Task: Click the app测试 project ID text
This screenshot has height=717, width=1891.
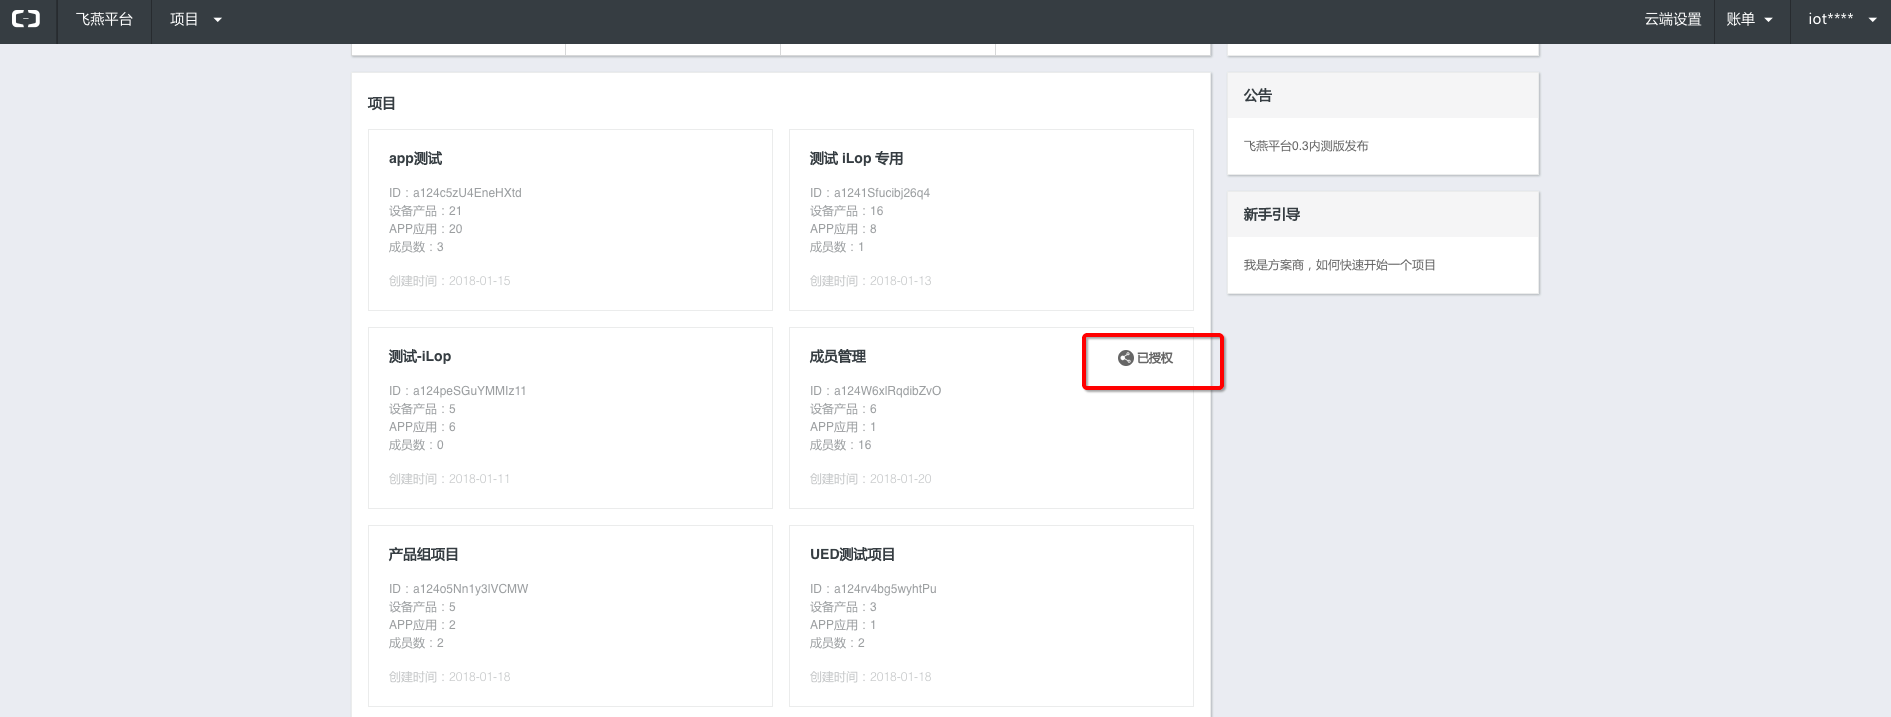Action: 455,193
